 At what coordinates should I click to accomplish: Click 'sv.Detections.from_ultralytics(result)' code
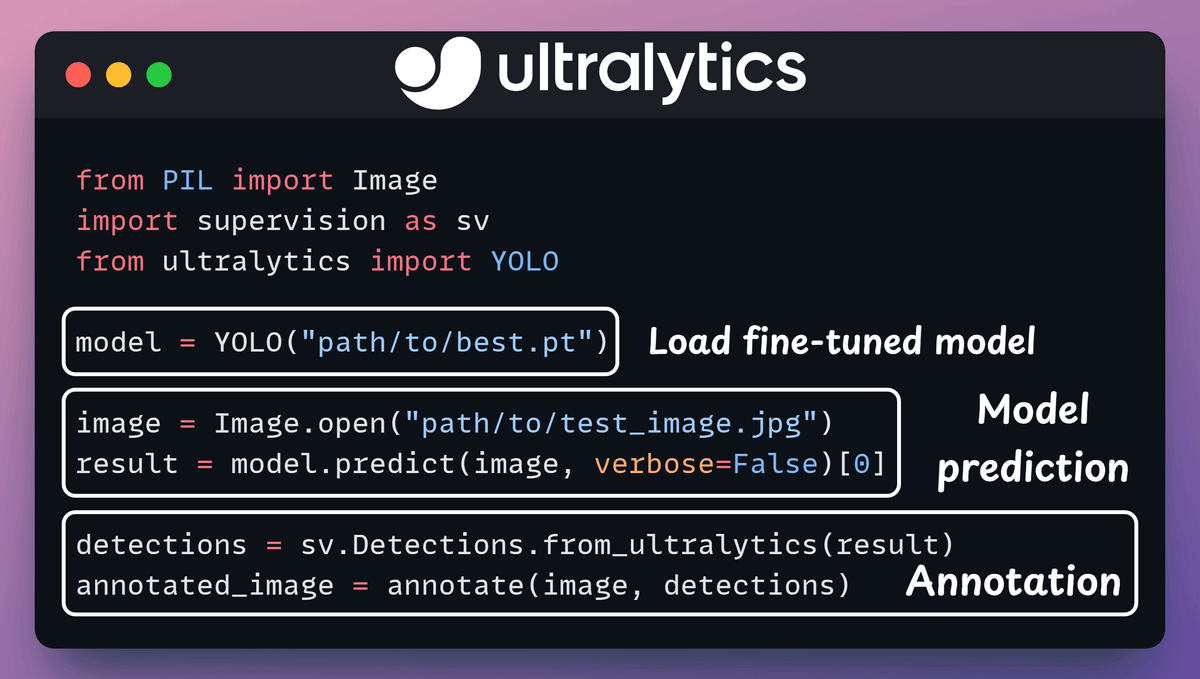pyautogui.click(x=627, y=545)
